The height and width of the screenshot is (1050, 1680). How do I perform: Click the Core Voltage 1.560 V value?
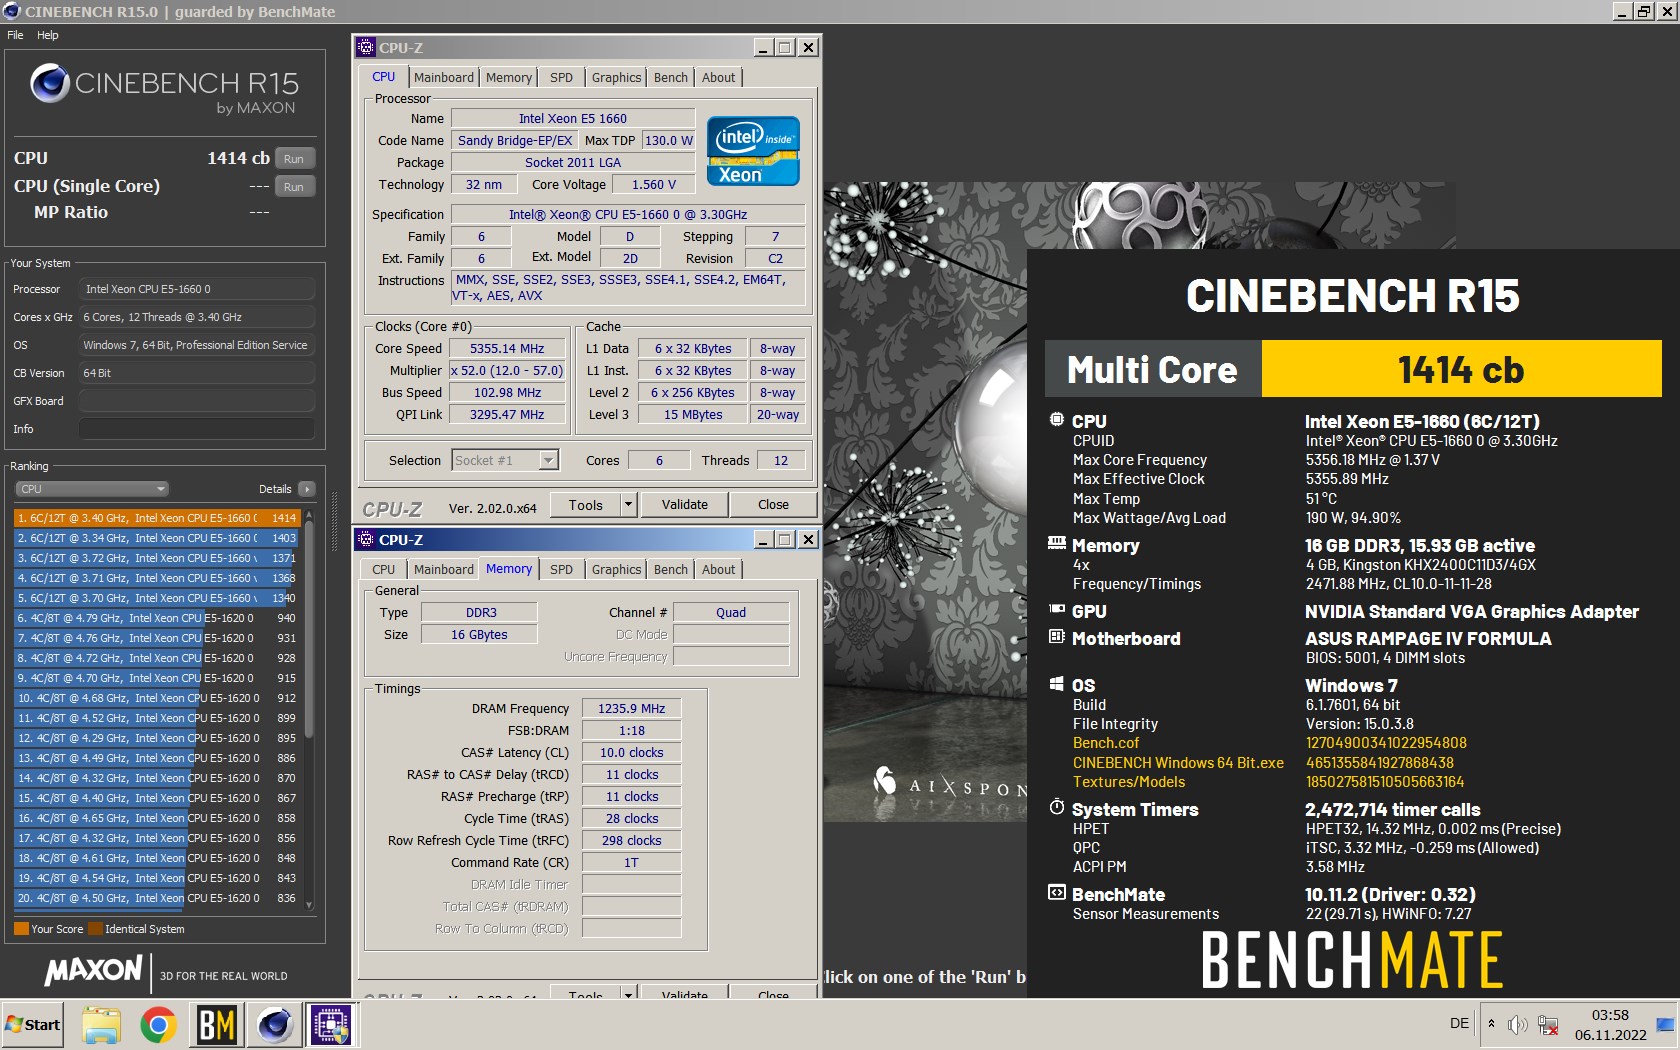pyautogui.click(x=654, y=184)
